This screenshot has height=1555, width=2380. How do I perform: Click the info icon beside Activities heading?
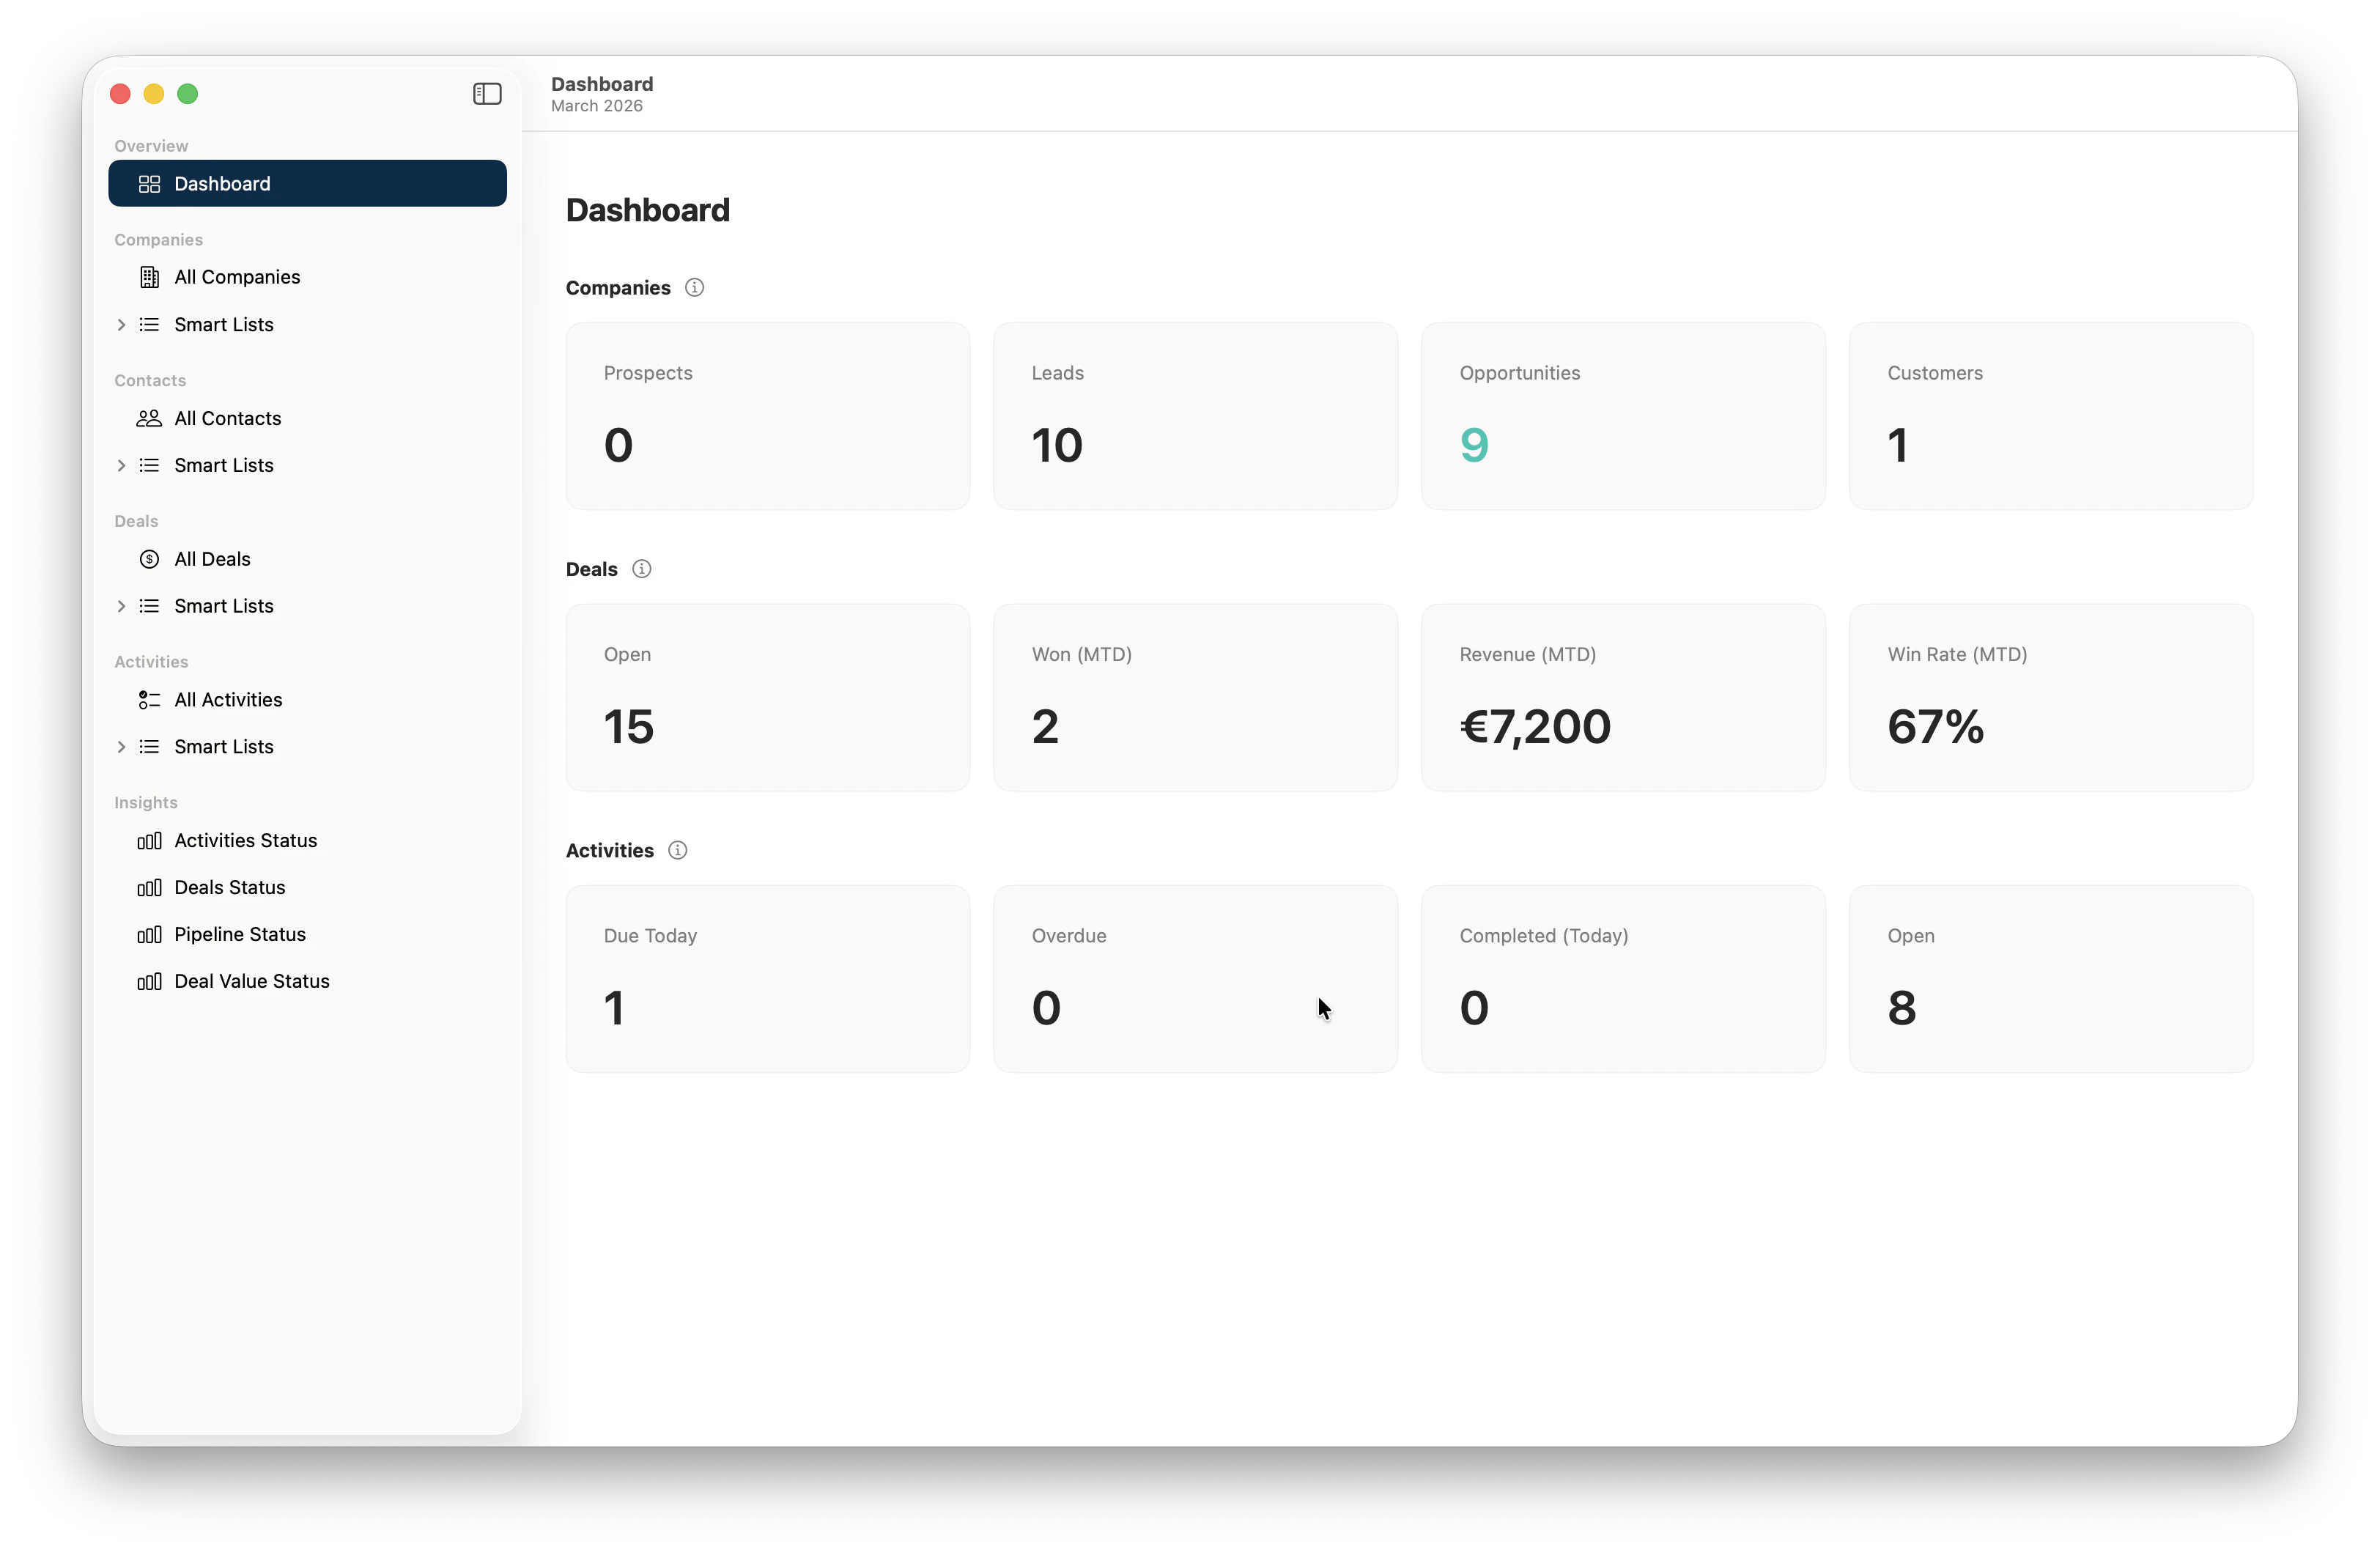677,850
